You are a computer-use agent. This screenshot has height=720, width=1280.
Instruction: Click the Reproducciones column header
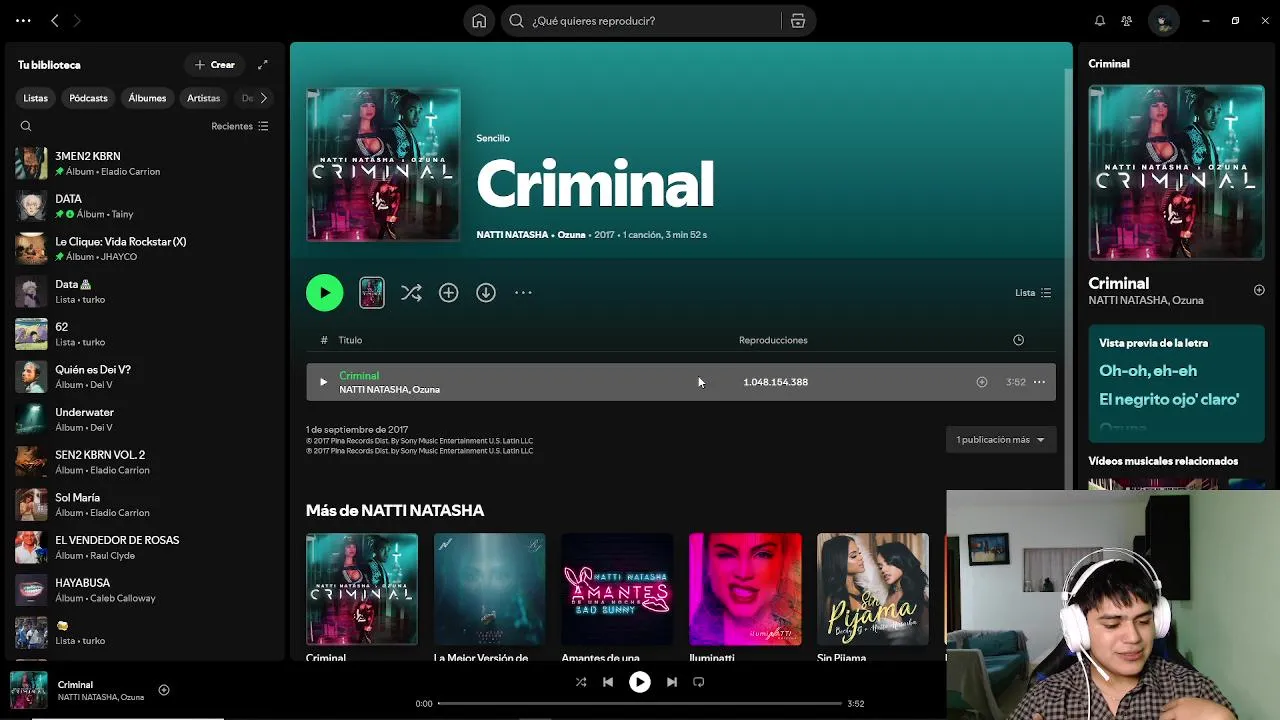773,340
